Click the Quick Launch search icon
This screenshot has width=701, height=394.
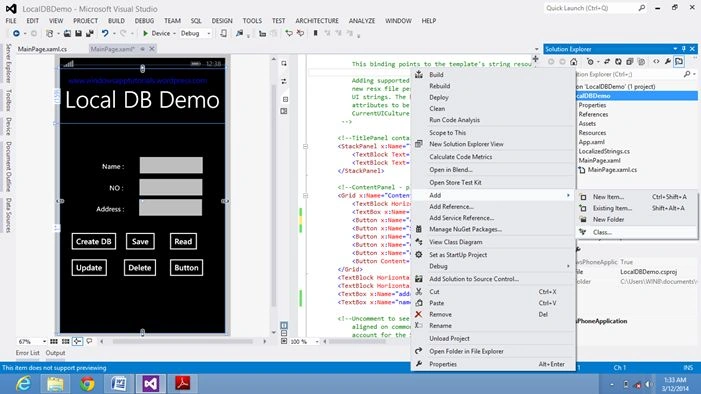point(642,8)
